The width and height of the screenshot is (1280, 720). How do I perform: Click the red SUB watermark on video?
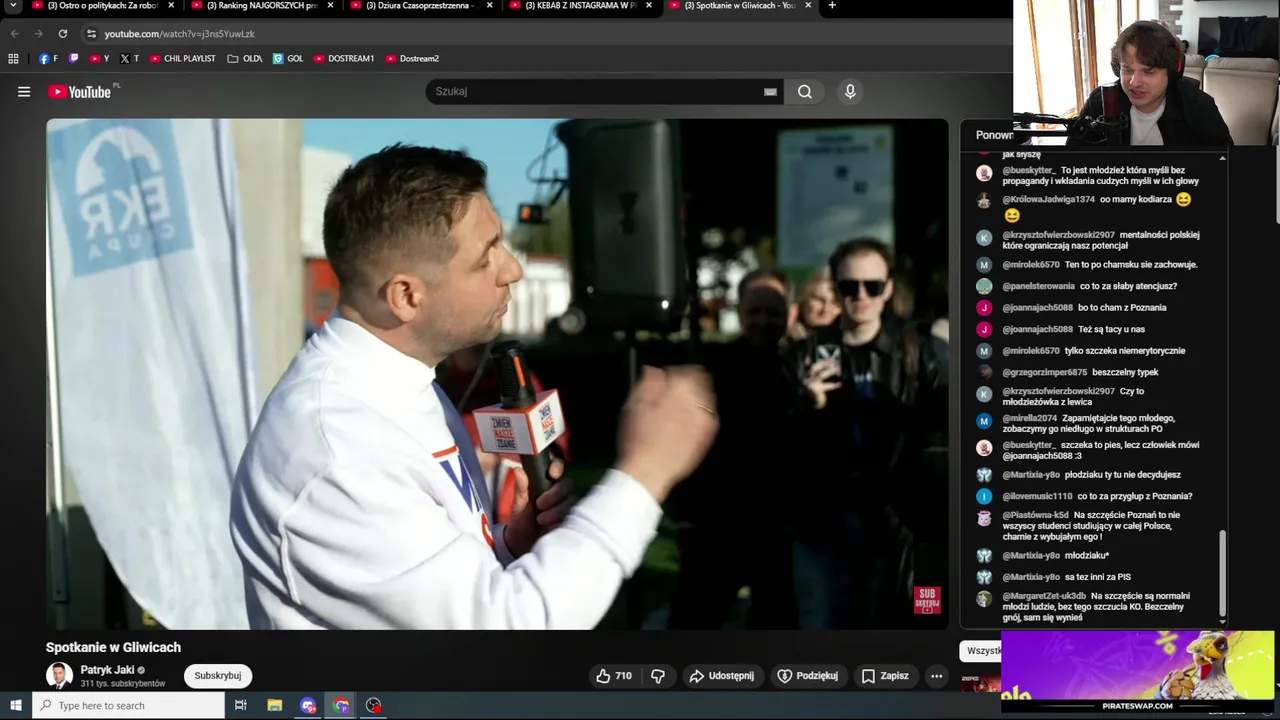[927, 600]
